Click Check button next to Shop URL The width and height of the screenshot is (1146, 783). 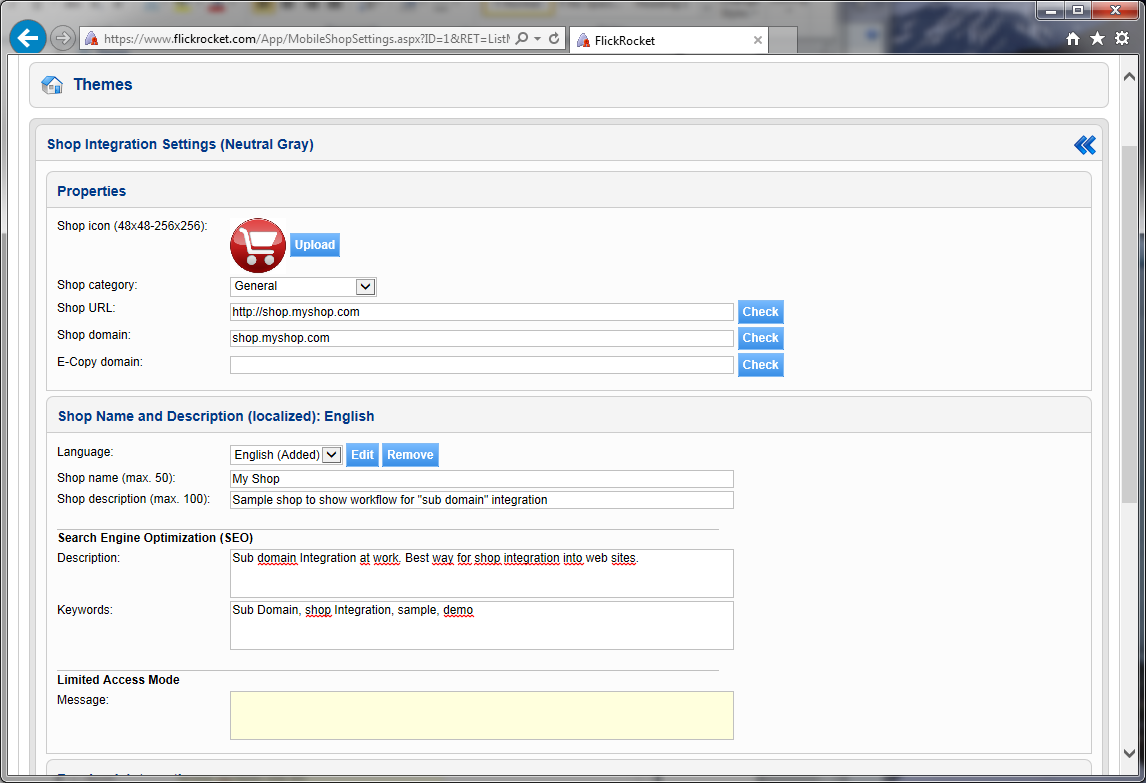[760, 312]
